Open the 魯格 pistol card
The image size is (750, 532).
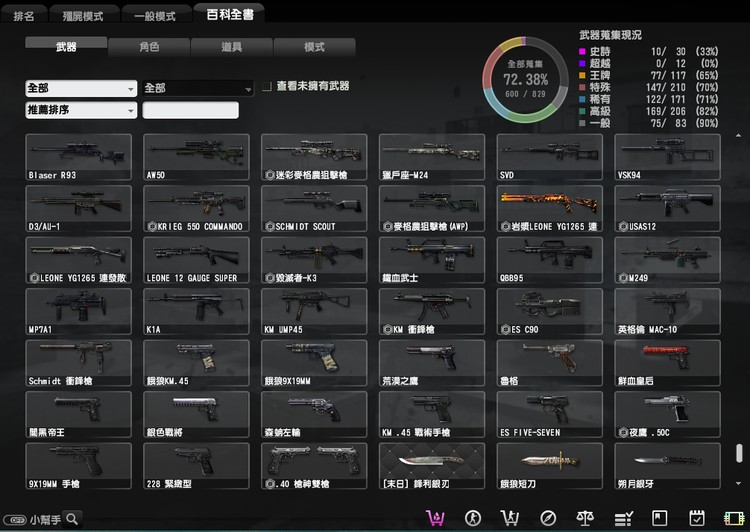[x=550, y=363]
